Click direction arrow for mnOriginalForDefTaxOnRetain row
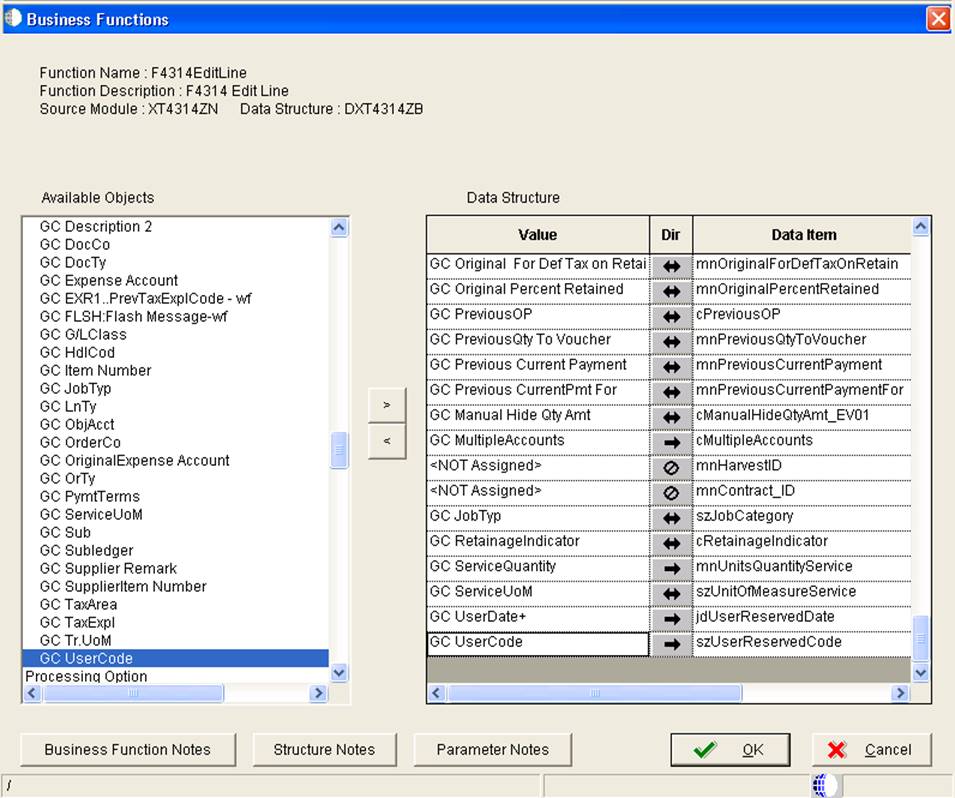This screenshot has width=955, height=798. 671,266
